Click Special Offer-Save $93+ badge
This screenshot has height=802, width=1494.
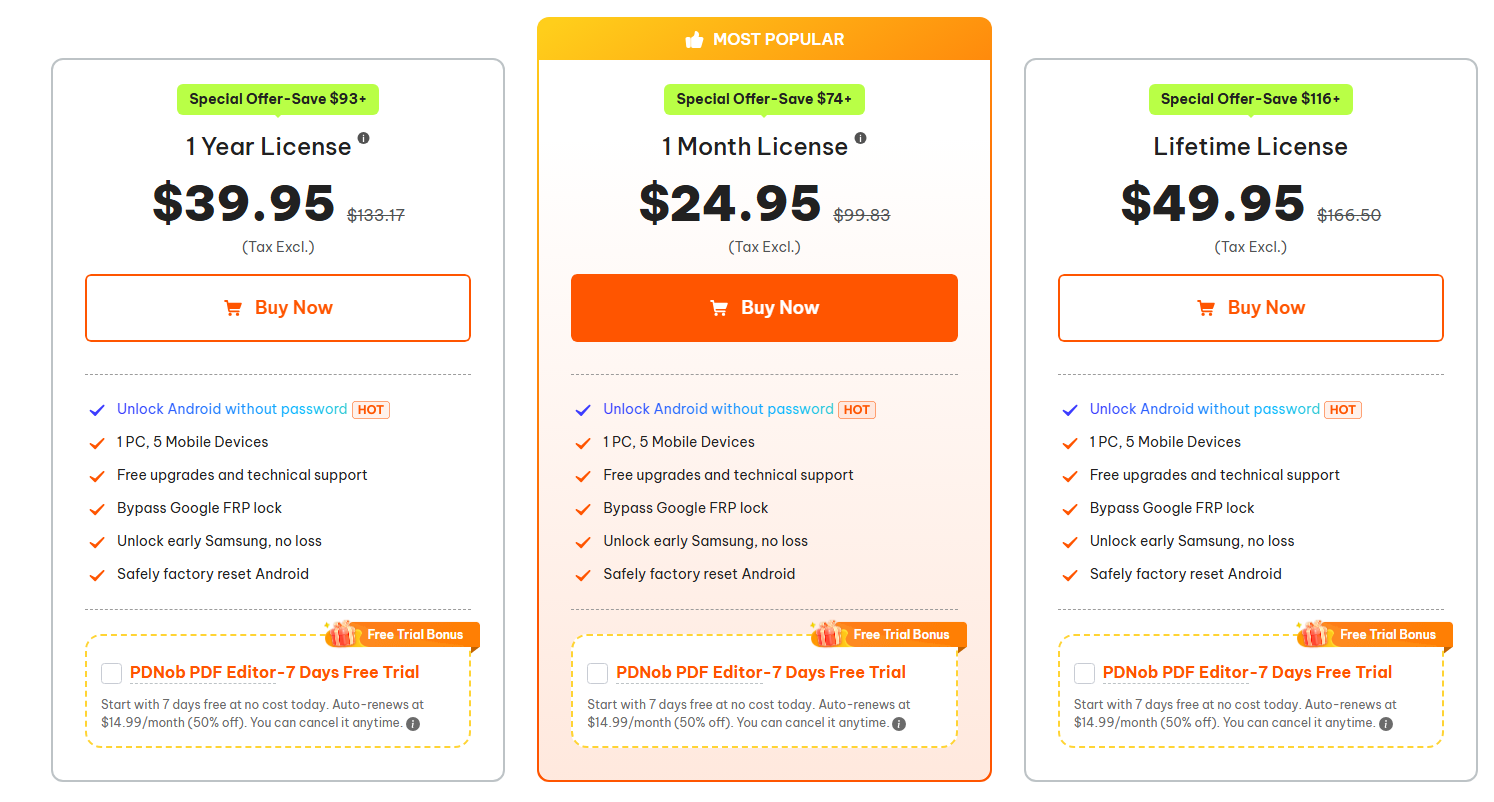[x=278, y=99]
